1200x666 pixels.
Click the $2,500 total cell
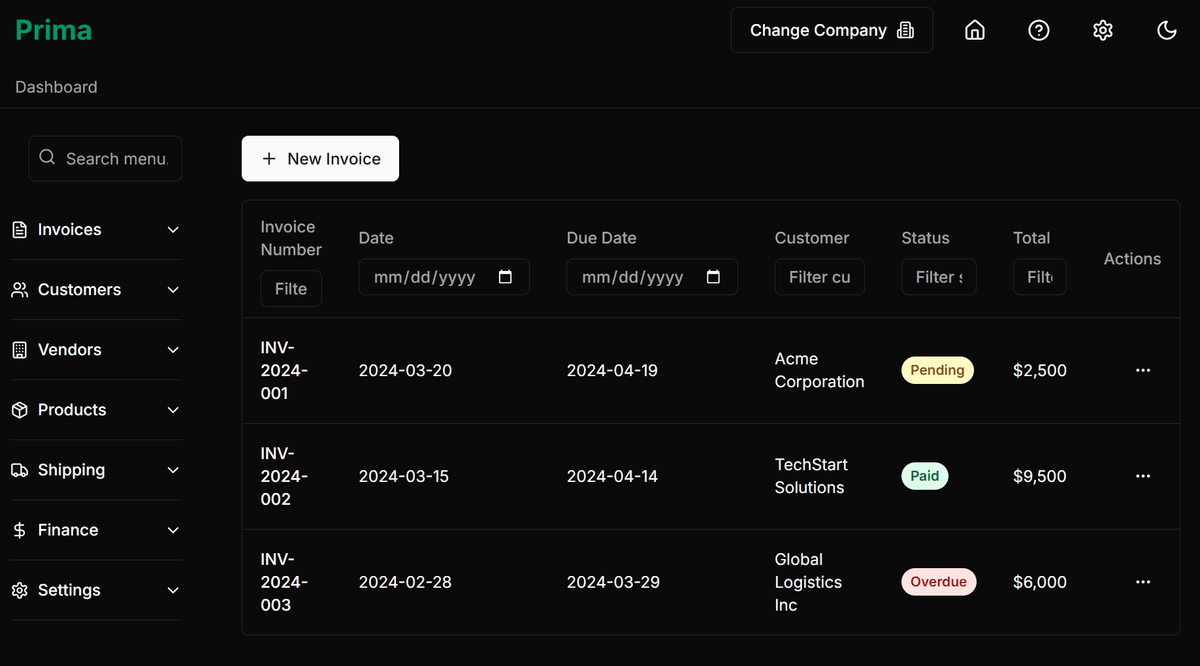coord(1040,370)
